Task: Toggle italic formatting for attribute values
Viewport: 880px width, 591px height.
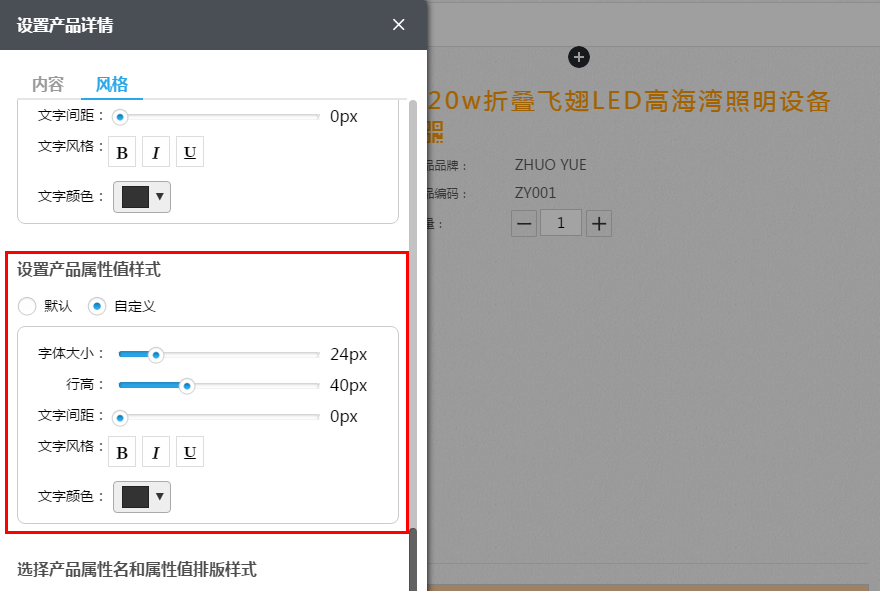Action: [156, 451]
